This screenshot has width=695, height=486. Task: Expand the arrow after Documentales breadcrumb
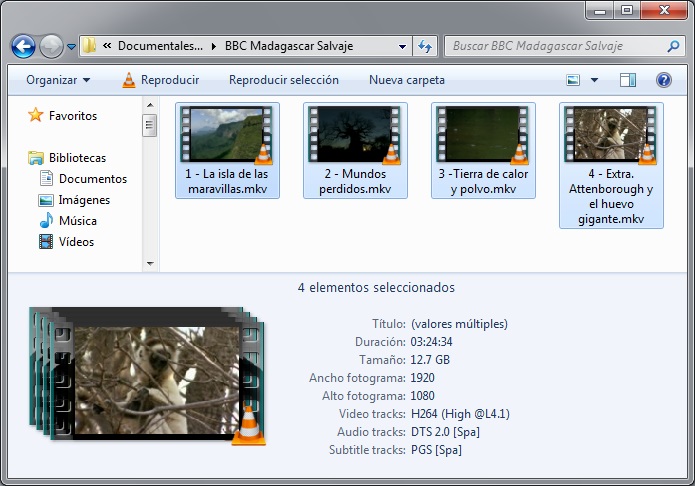tap(214, 46)
